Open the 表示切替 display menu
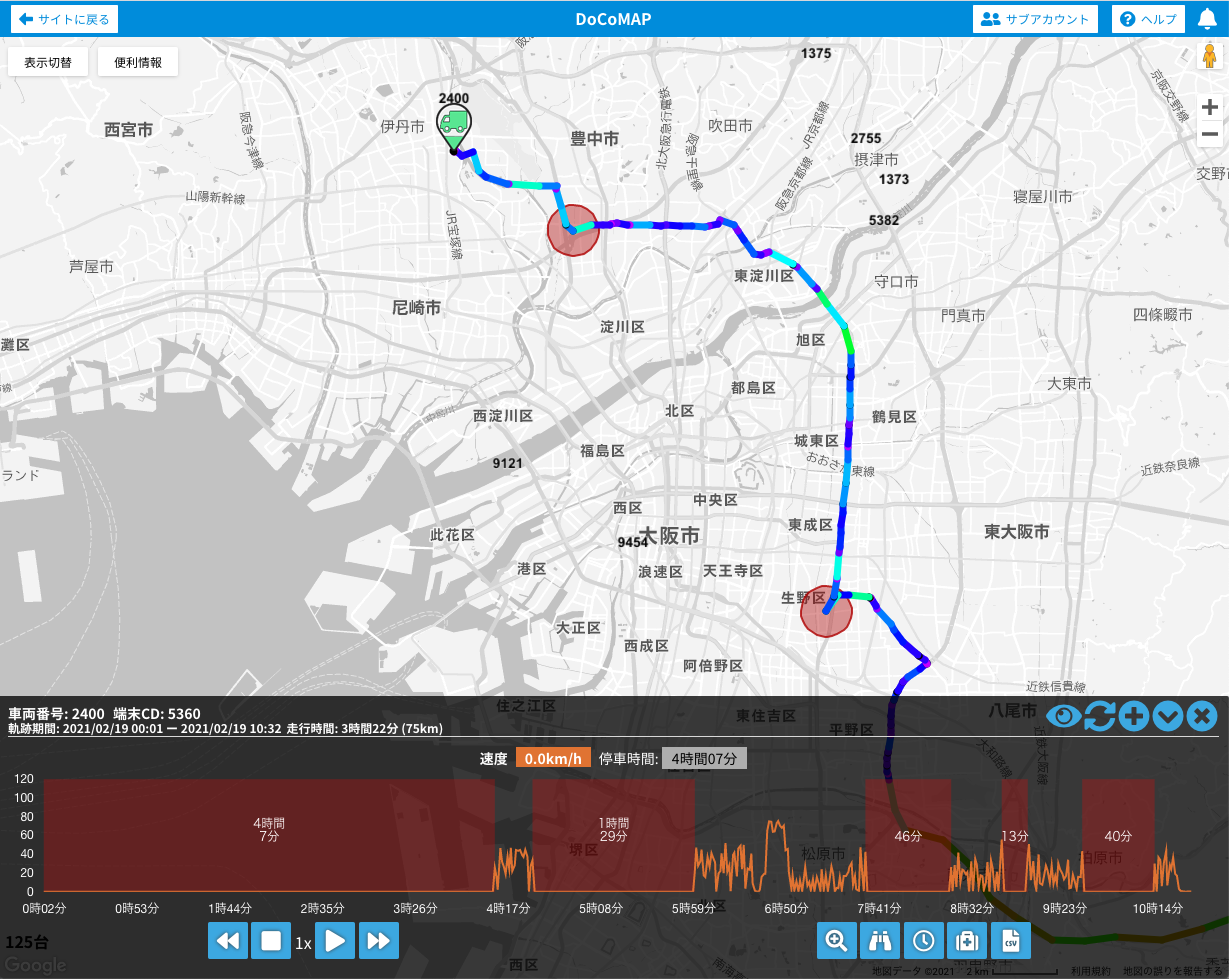Image resolution: width=1229 pixels, height=979 pixels. (48, 62)
